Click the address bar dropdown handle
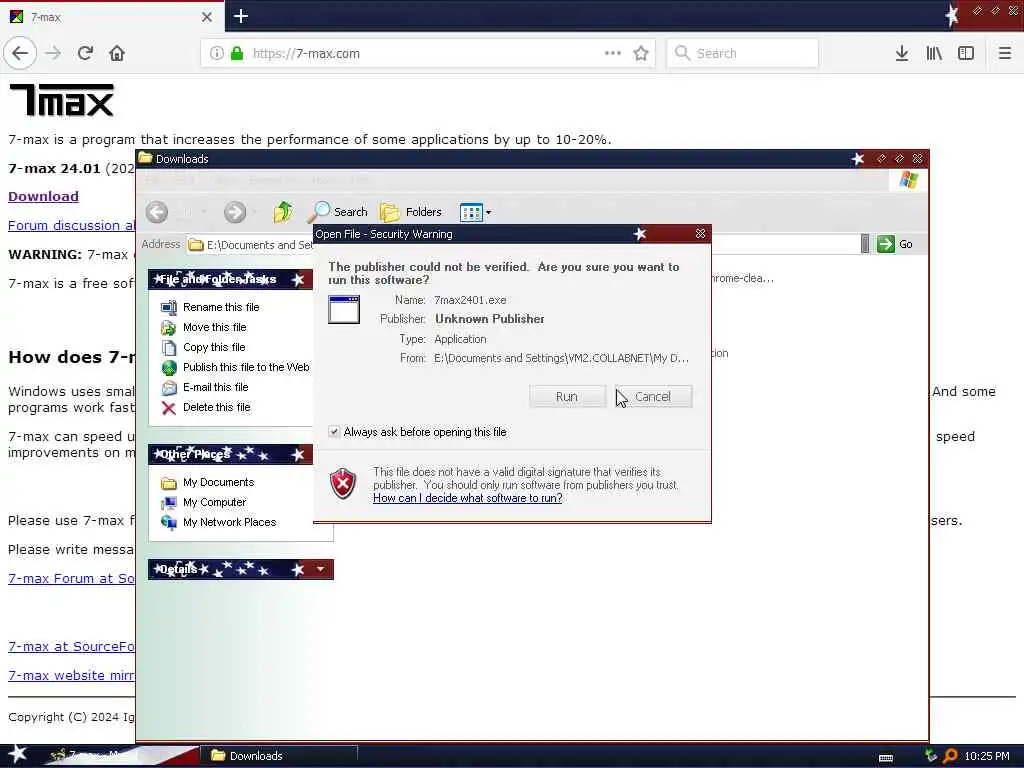 865,244
